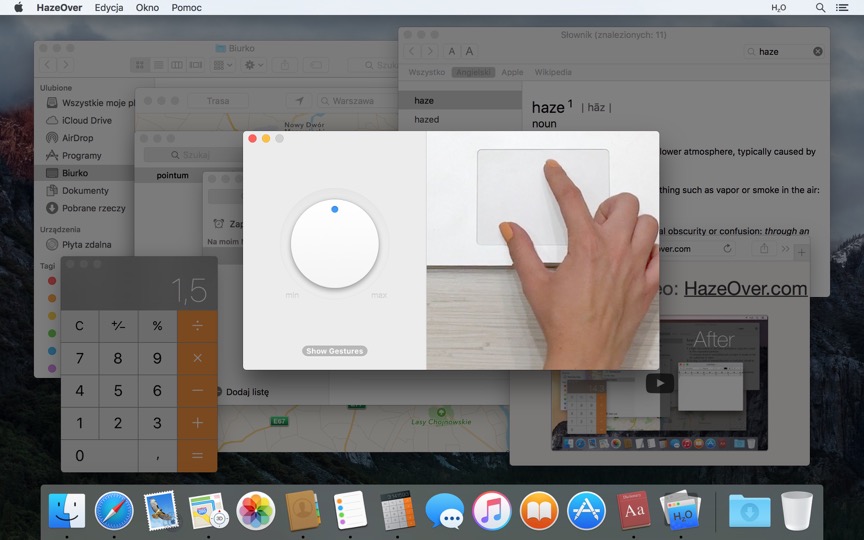Viewport: 864px width, 540px height.
Task: Play the After video in Safari
Action: tap(659, 383)
